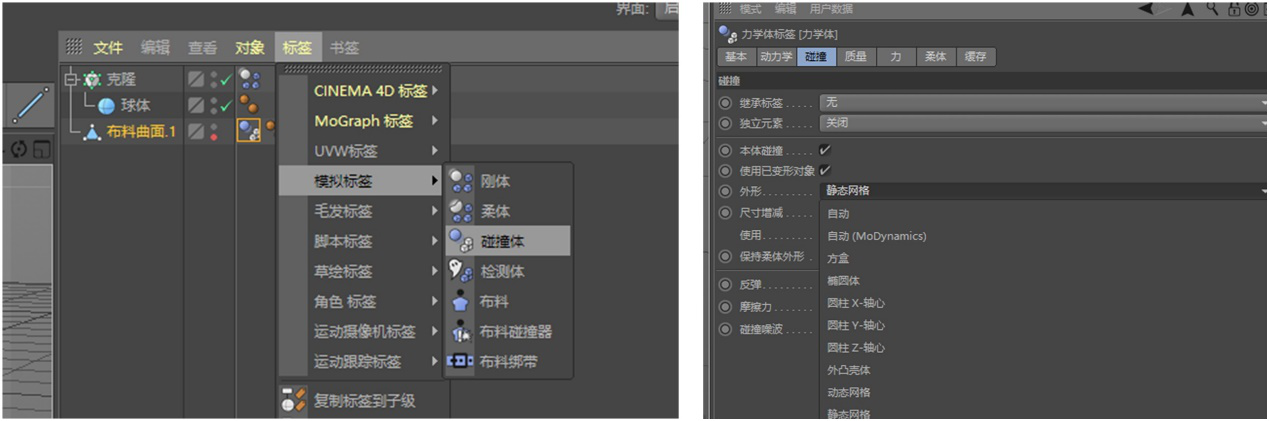The image size is (1269, 421).
Task: Switch to the 动力学 tab
Action: pos(776,57)
